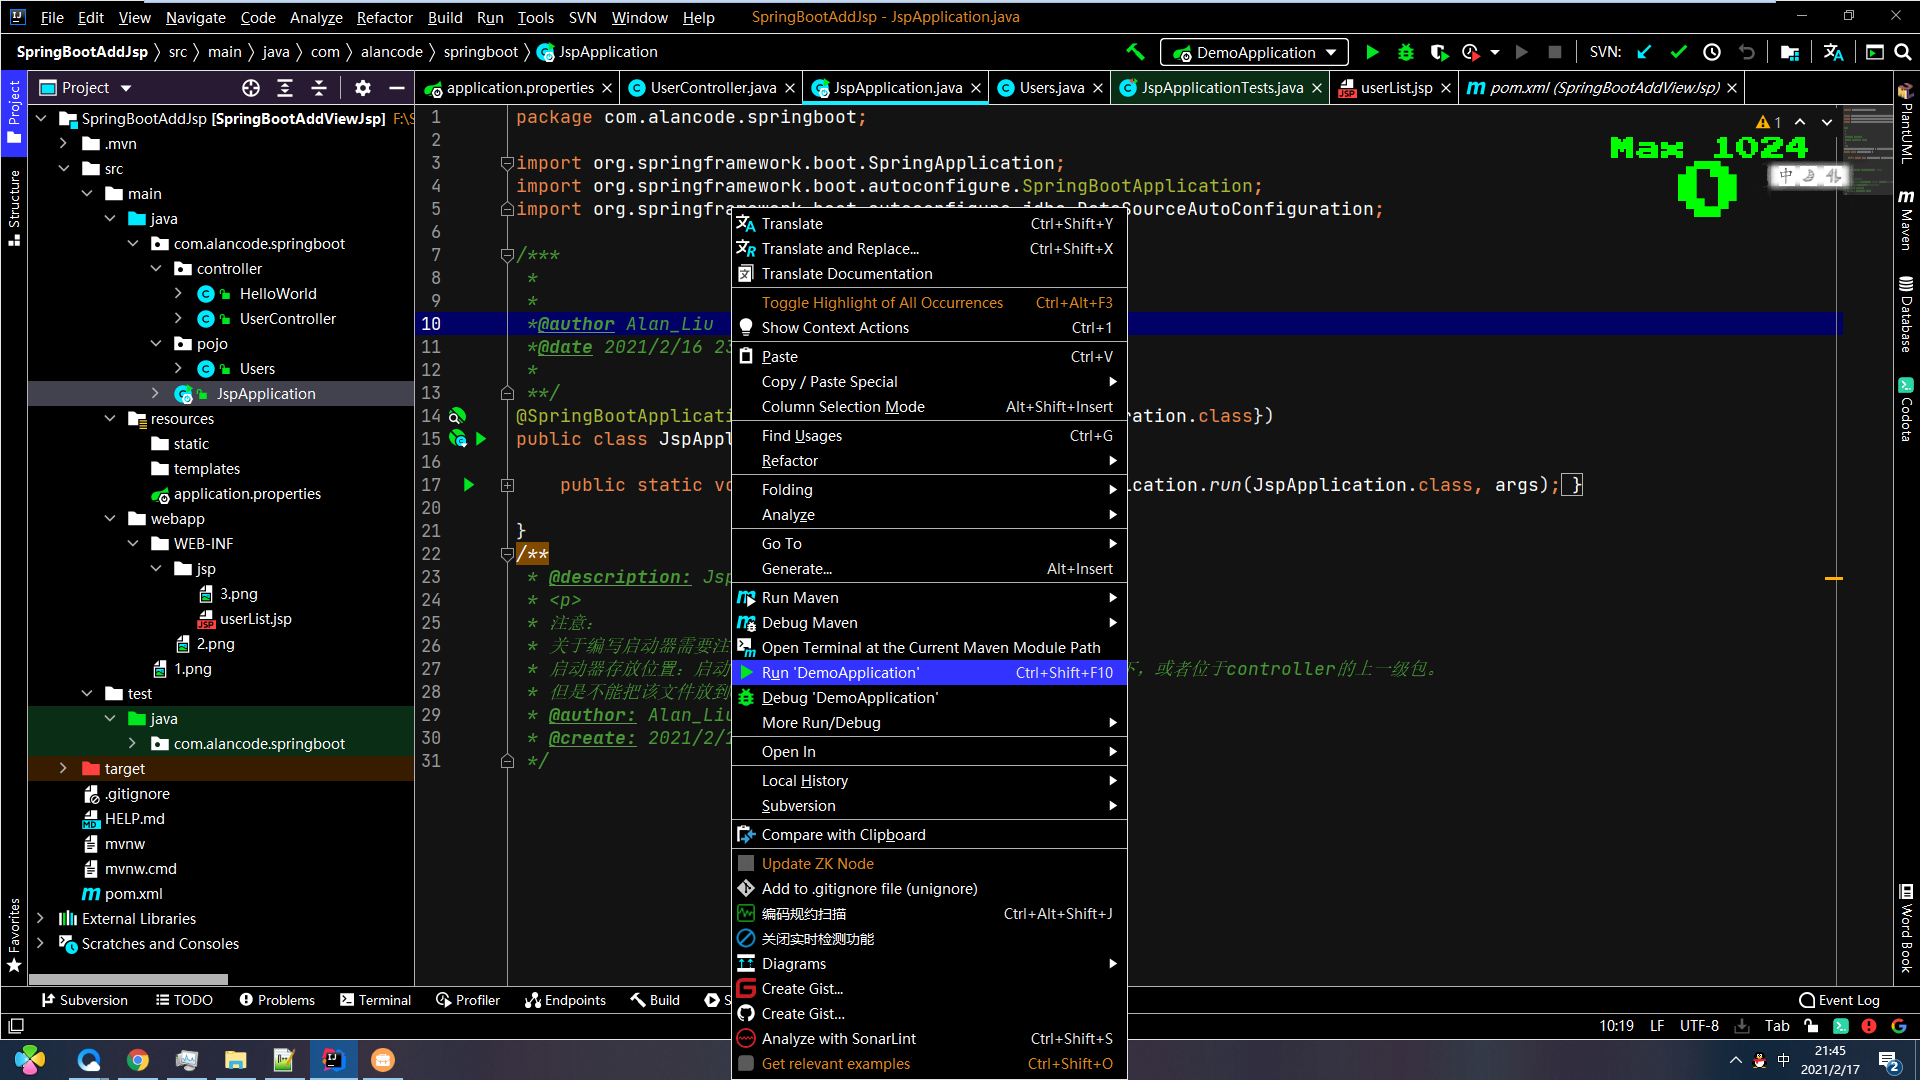Click the Project Structure icon in toolbar
The height and width of the screenshot is (1080, 1920).
[x=1789, y=52]
